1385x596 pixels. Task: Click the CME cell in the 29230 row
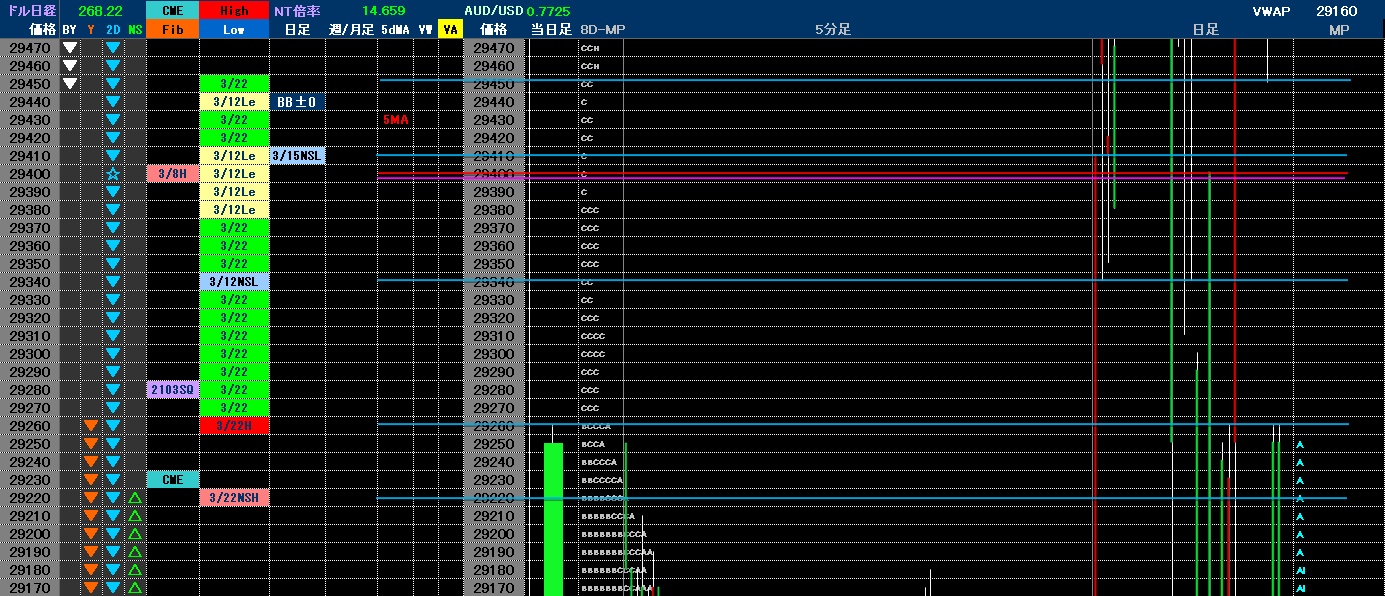point(172,479)
